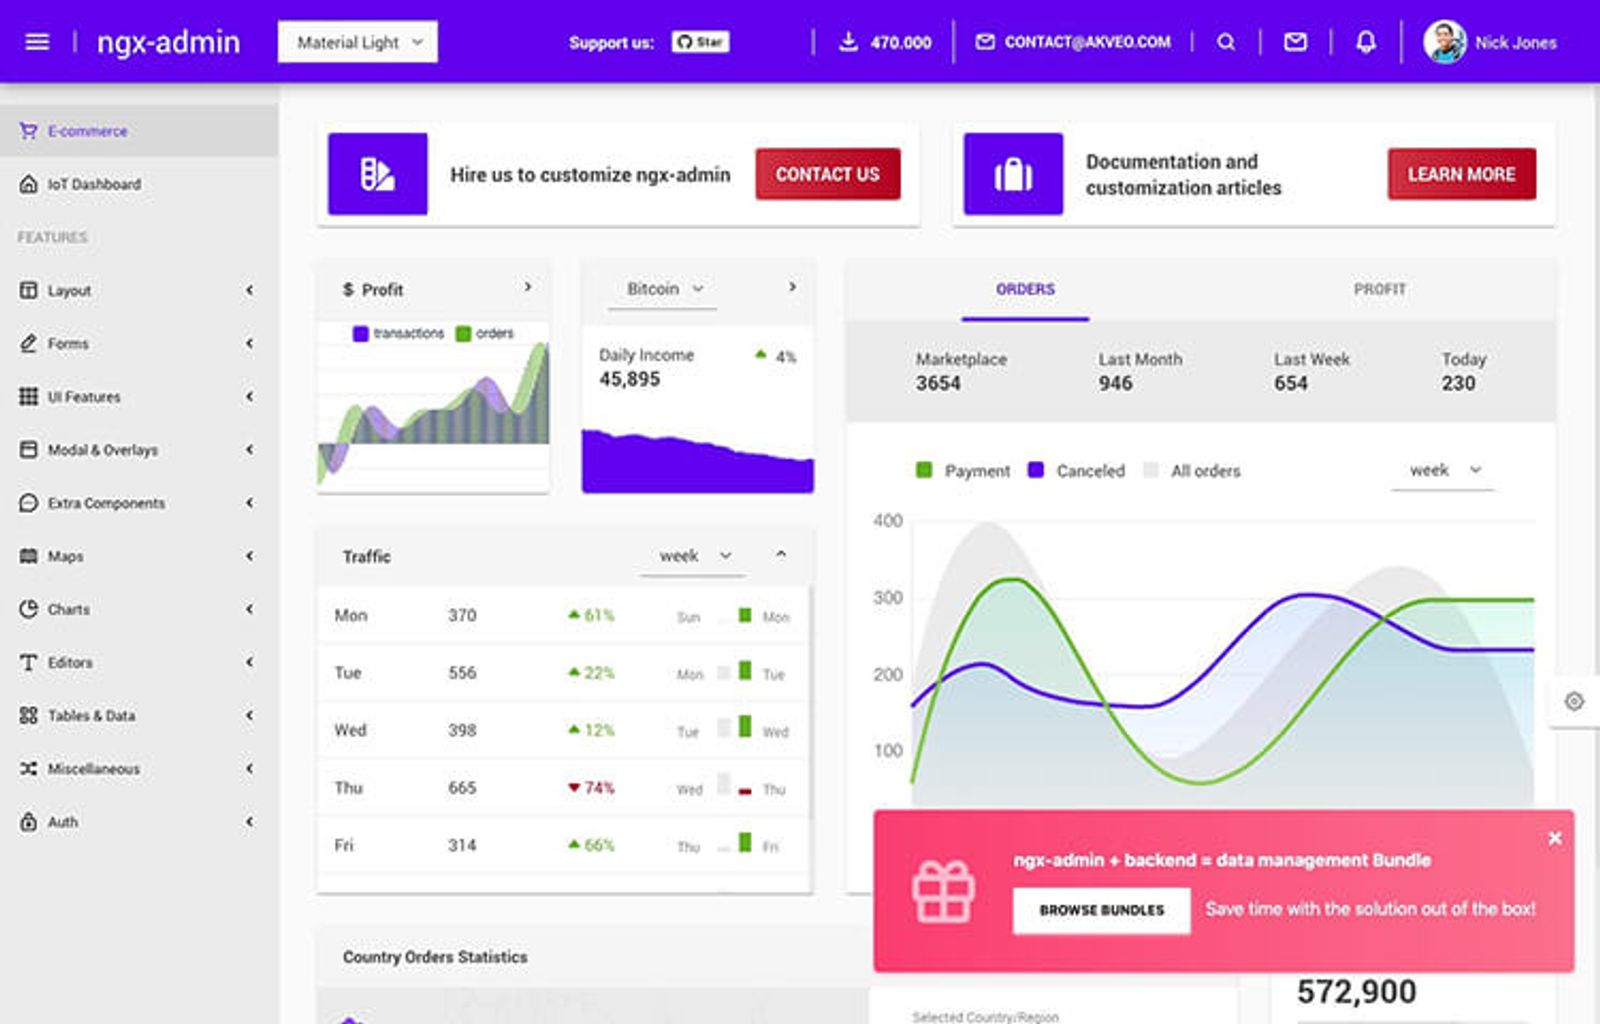Flip the Profit card with arrow

(x=528, y=287)
